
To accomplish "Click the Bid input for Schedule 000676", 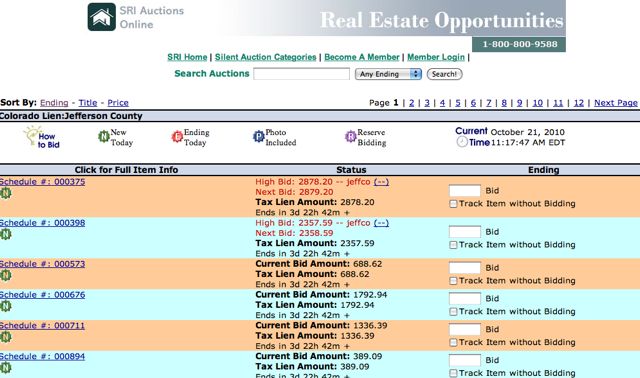I will 464,298.
